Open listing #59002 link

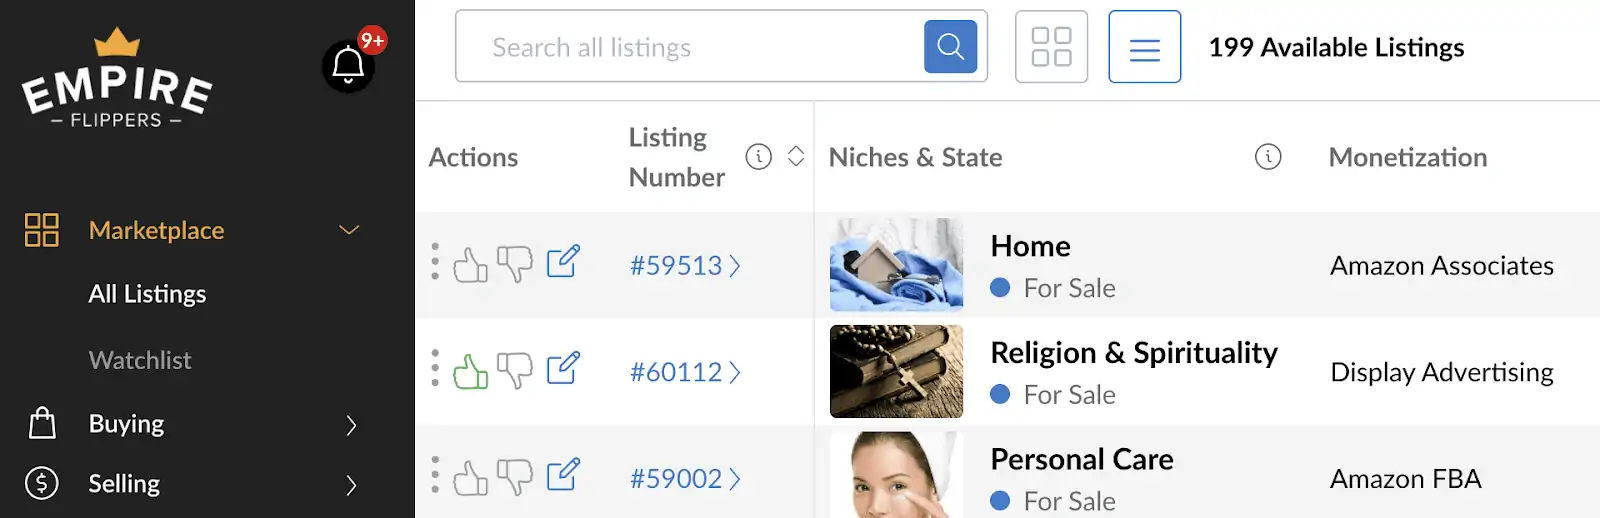pyautogui.click(x=685, y=479)
